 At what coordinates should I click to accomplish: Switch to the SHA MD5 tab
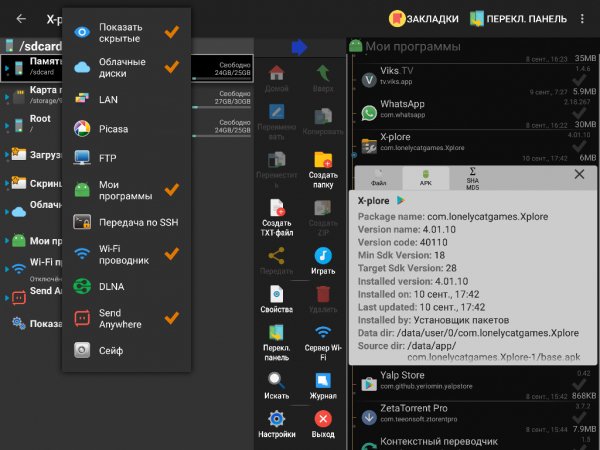pos(473,178)
